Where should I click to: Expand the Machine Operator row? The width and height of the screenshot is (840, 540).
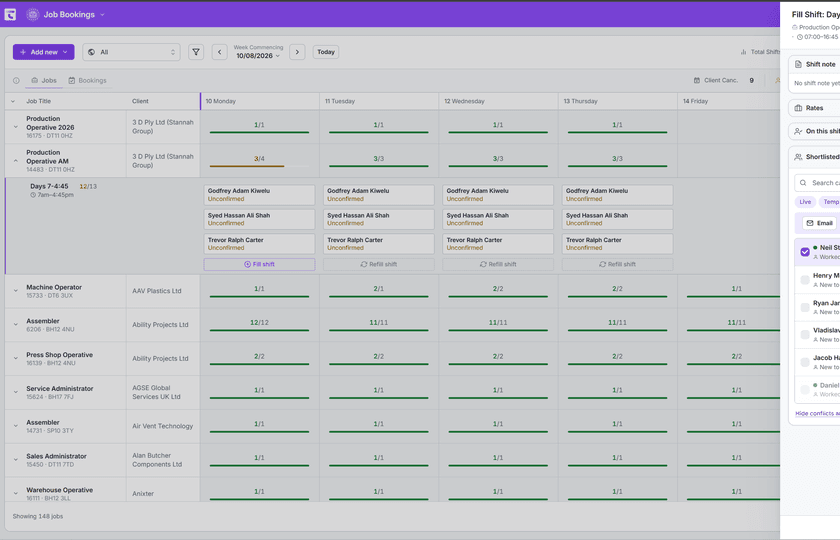(16, 291)
